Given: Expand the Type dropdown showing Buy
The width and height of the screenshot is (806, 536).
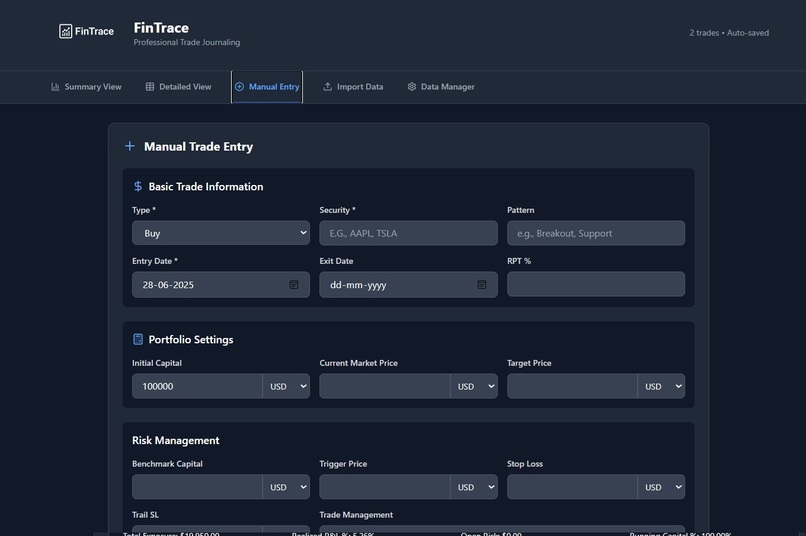Looking at the screenshot, I should click(x=221, y=233).
